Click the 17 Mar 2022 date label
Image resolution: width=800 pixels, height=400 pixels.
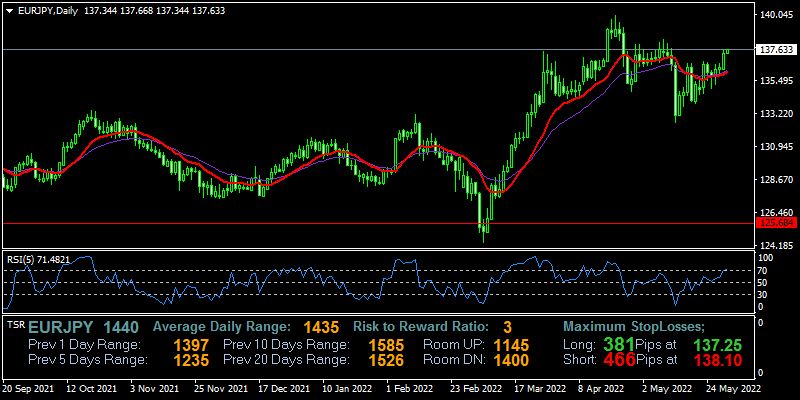pos(539,389)
